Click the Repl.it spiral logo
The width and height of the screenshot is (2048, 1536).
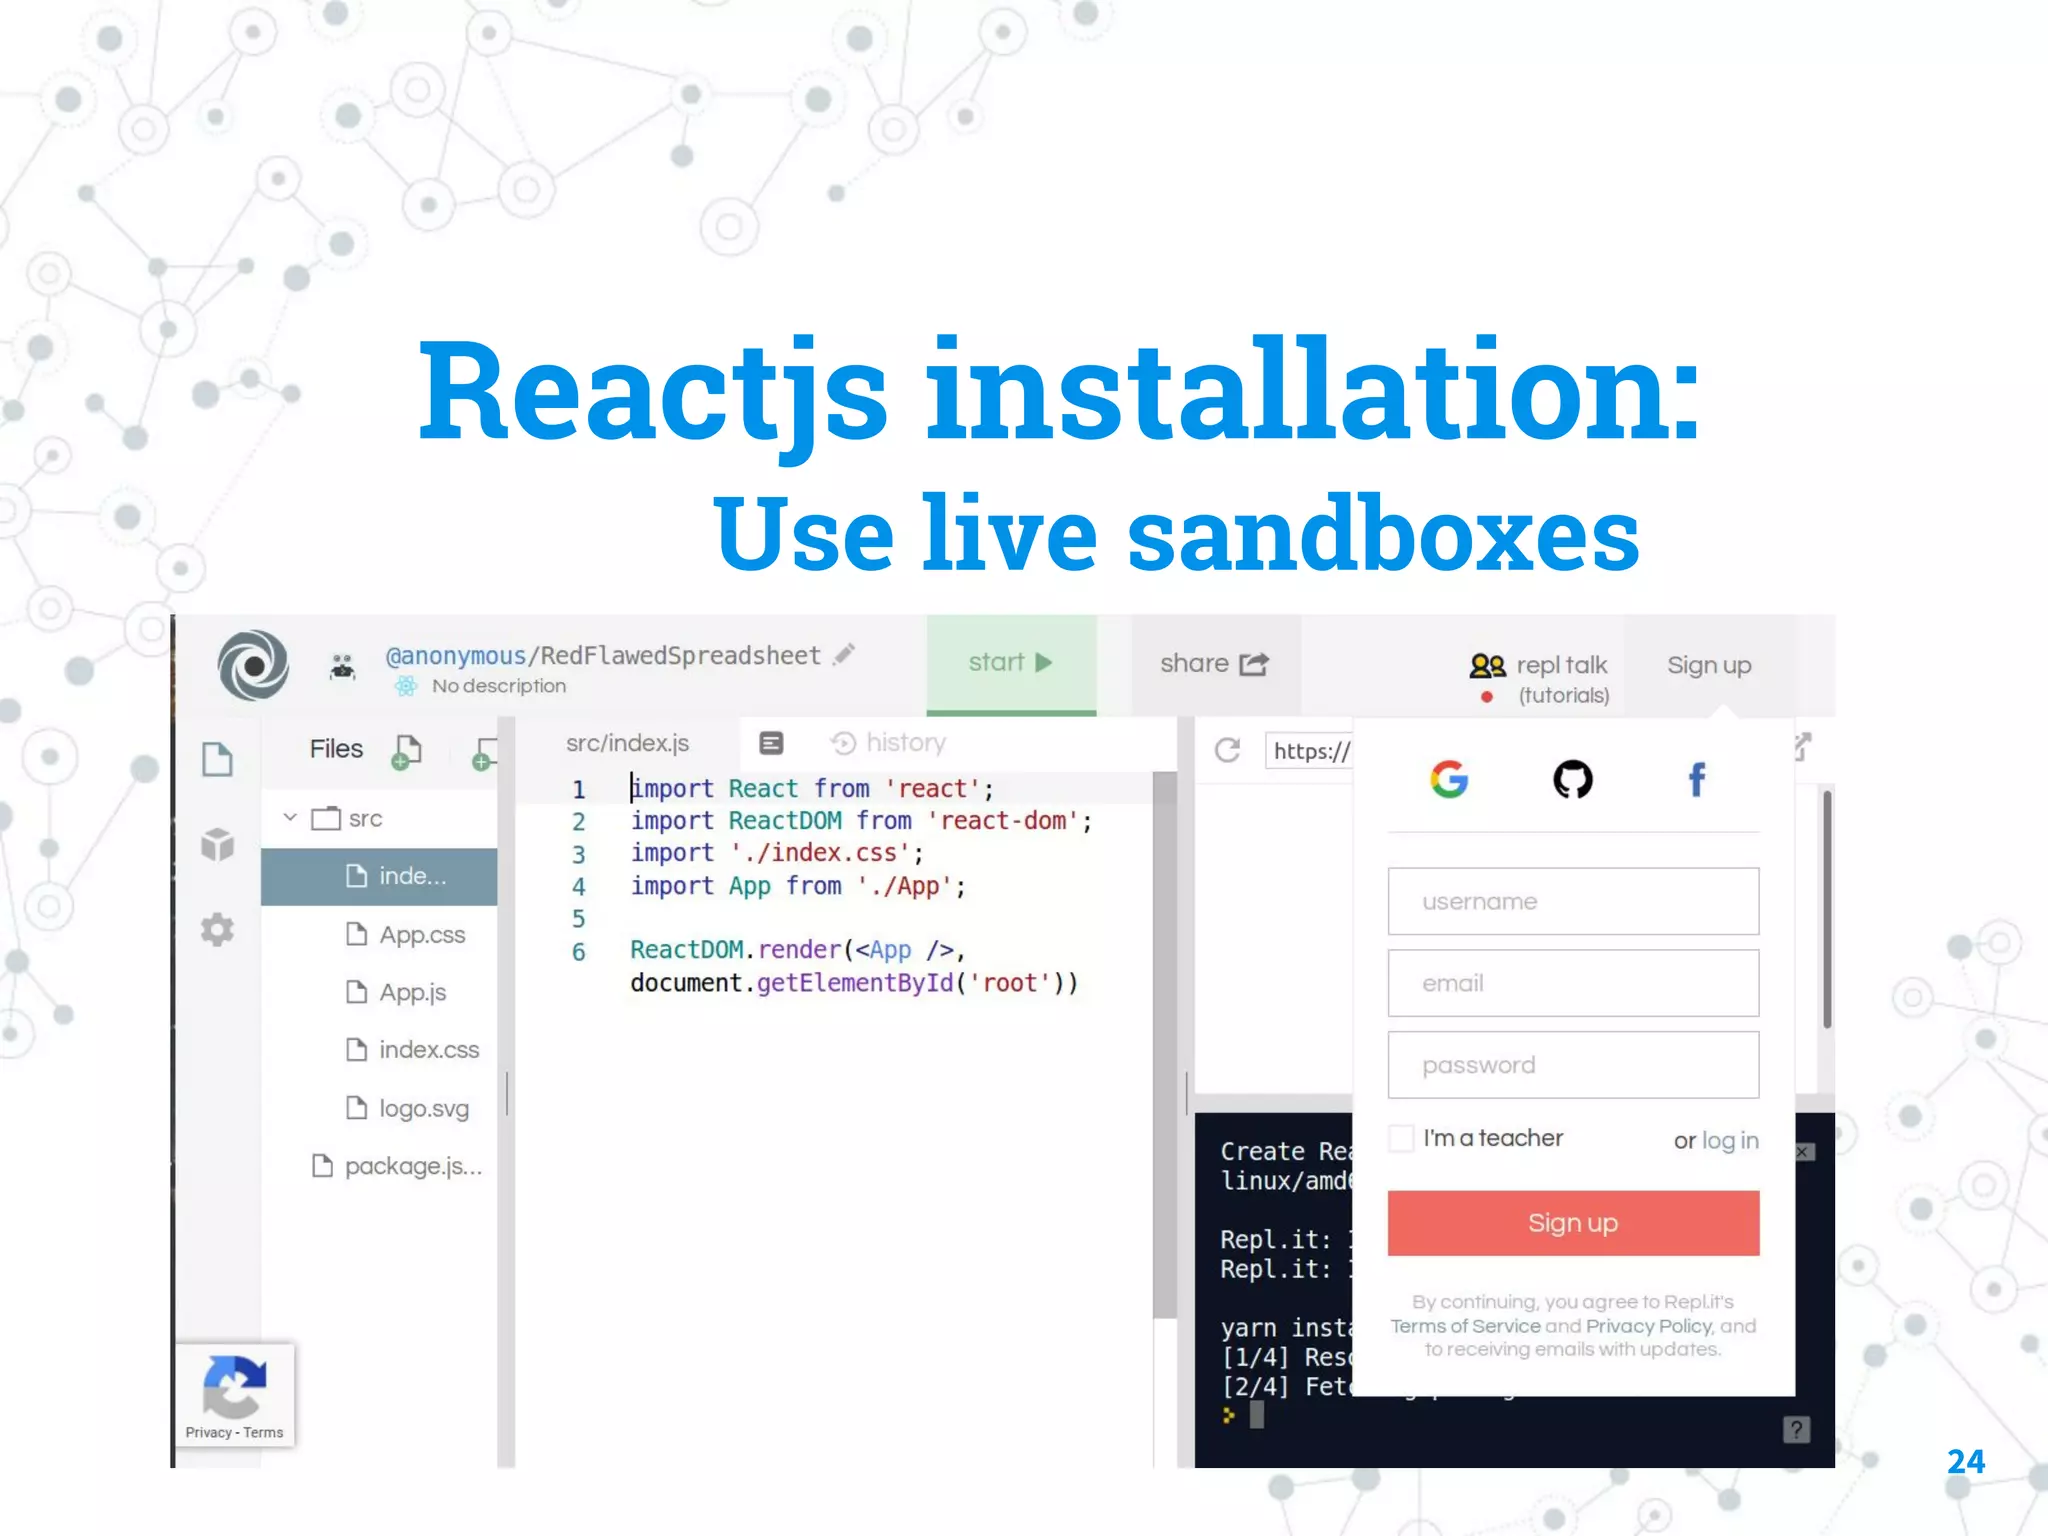coord(254,665)
